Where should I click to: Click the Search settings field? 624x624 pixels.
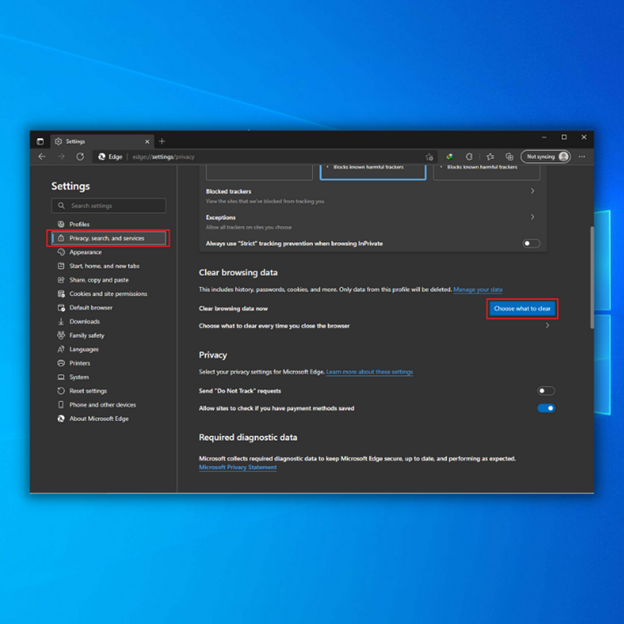coord(109,206)
